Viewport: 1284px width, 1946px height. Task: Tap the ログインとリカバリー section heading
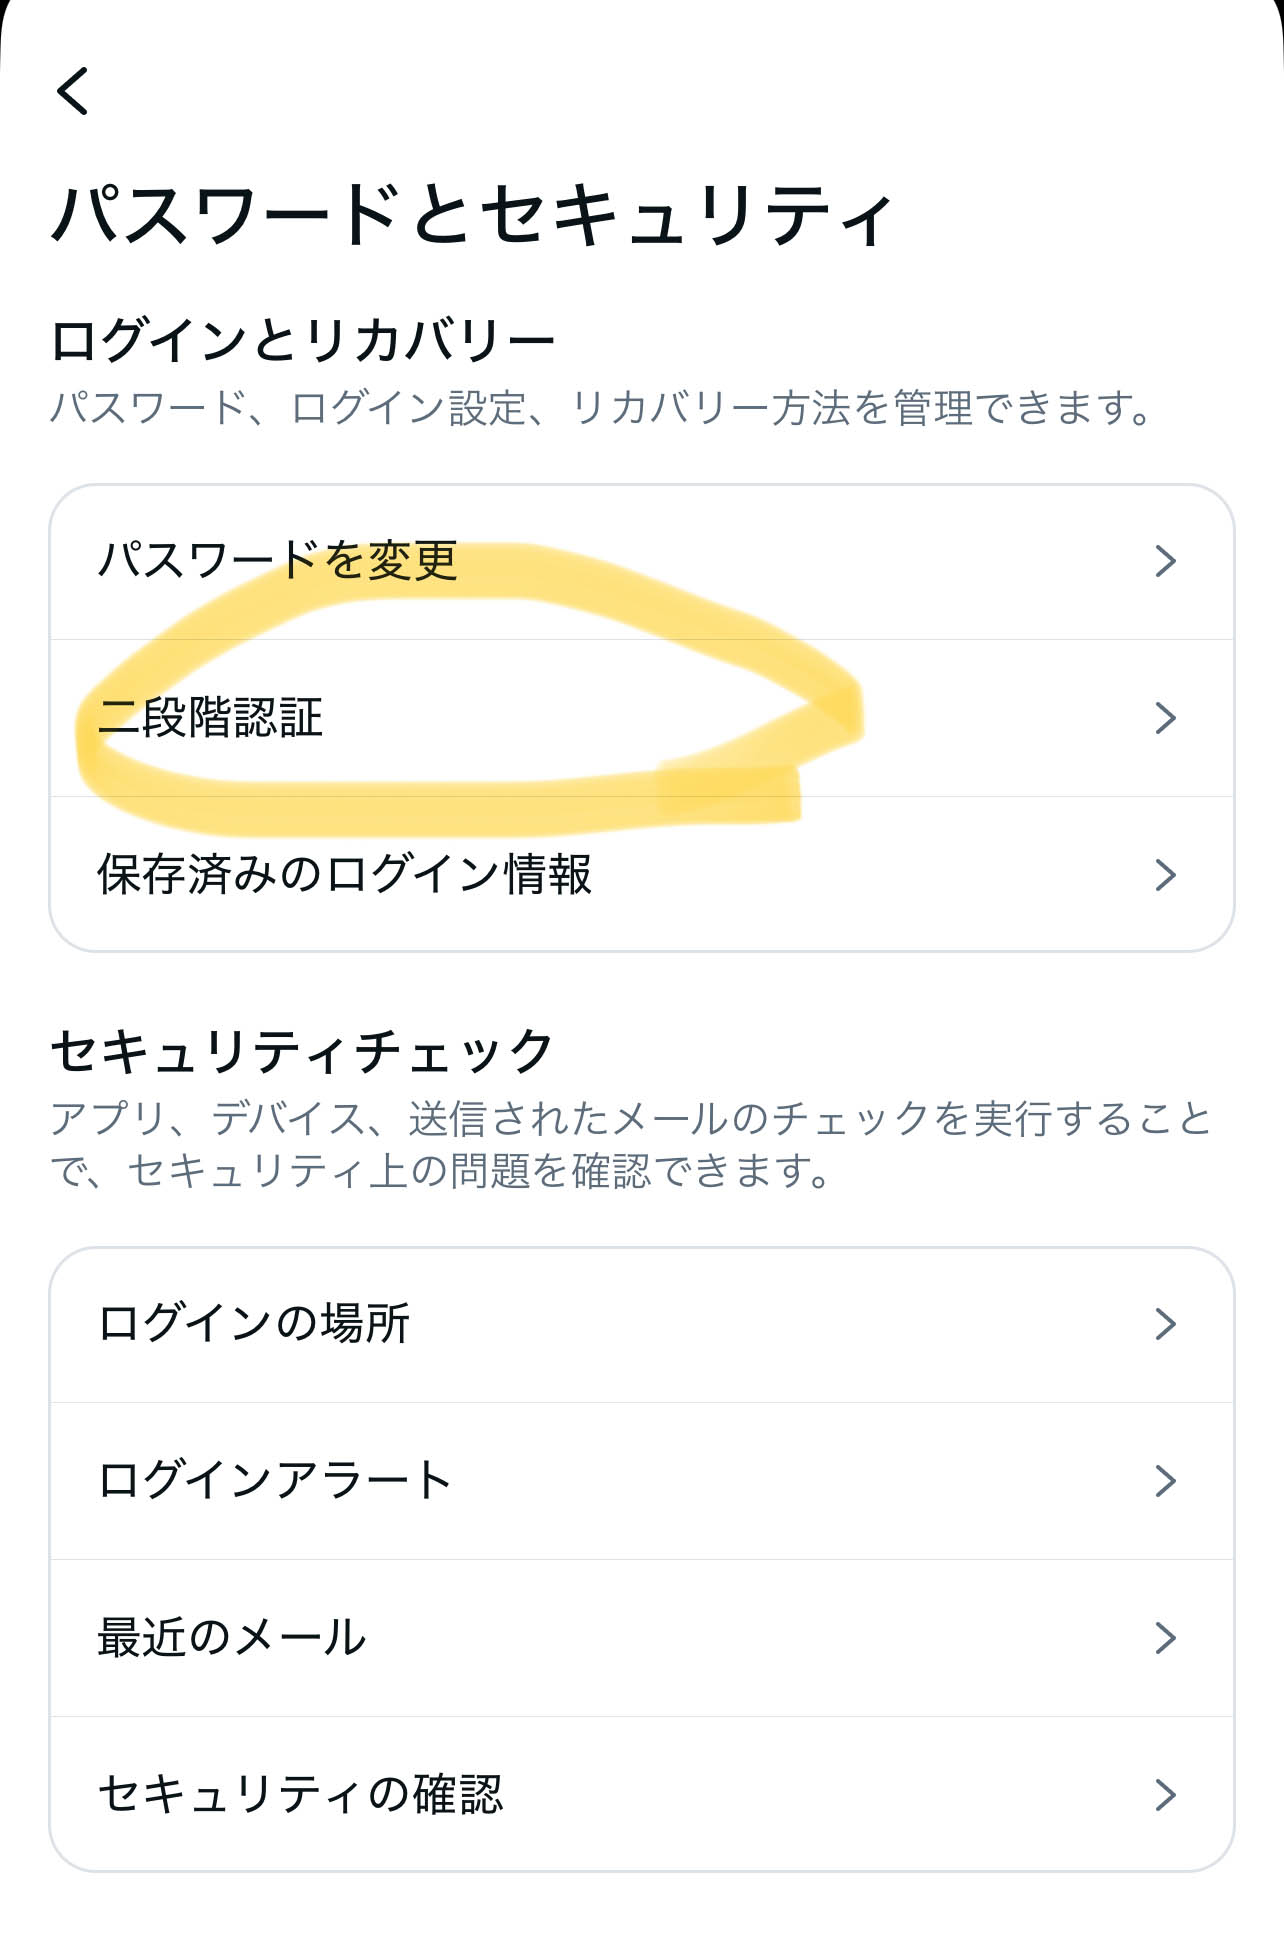(x=303, y=340)
